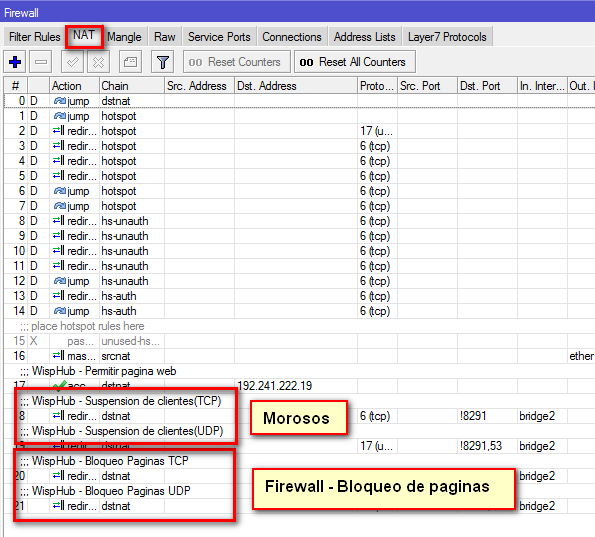595x537 pixels.
Task: Click the Reset Counters button
Action: [236, 62]
